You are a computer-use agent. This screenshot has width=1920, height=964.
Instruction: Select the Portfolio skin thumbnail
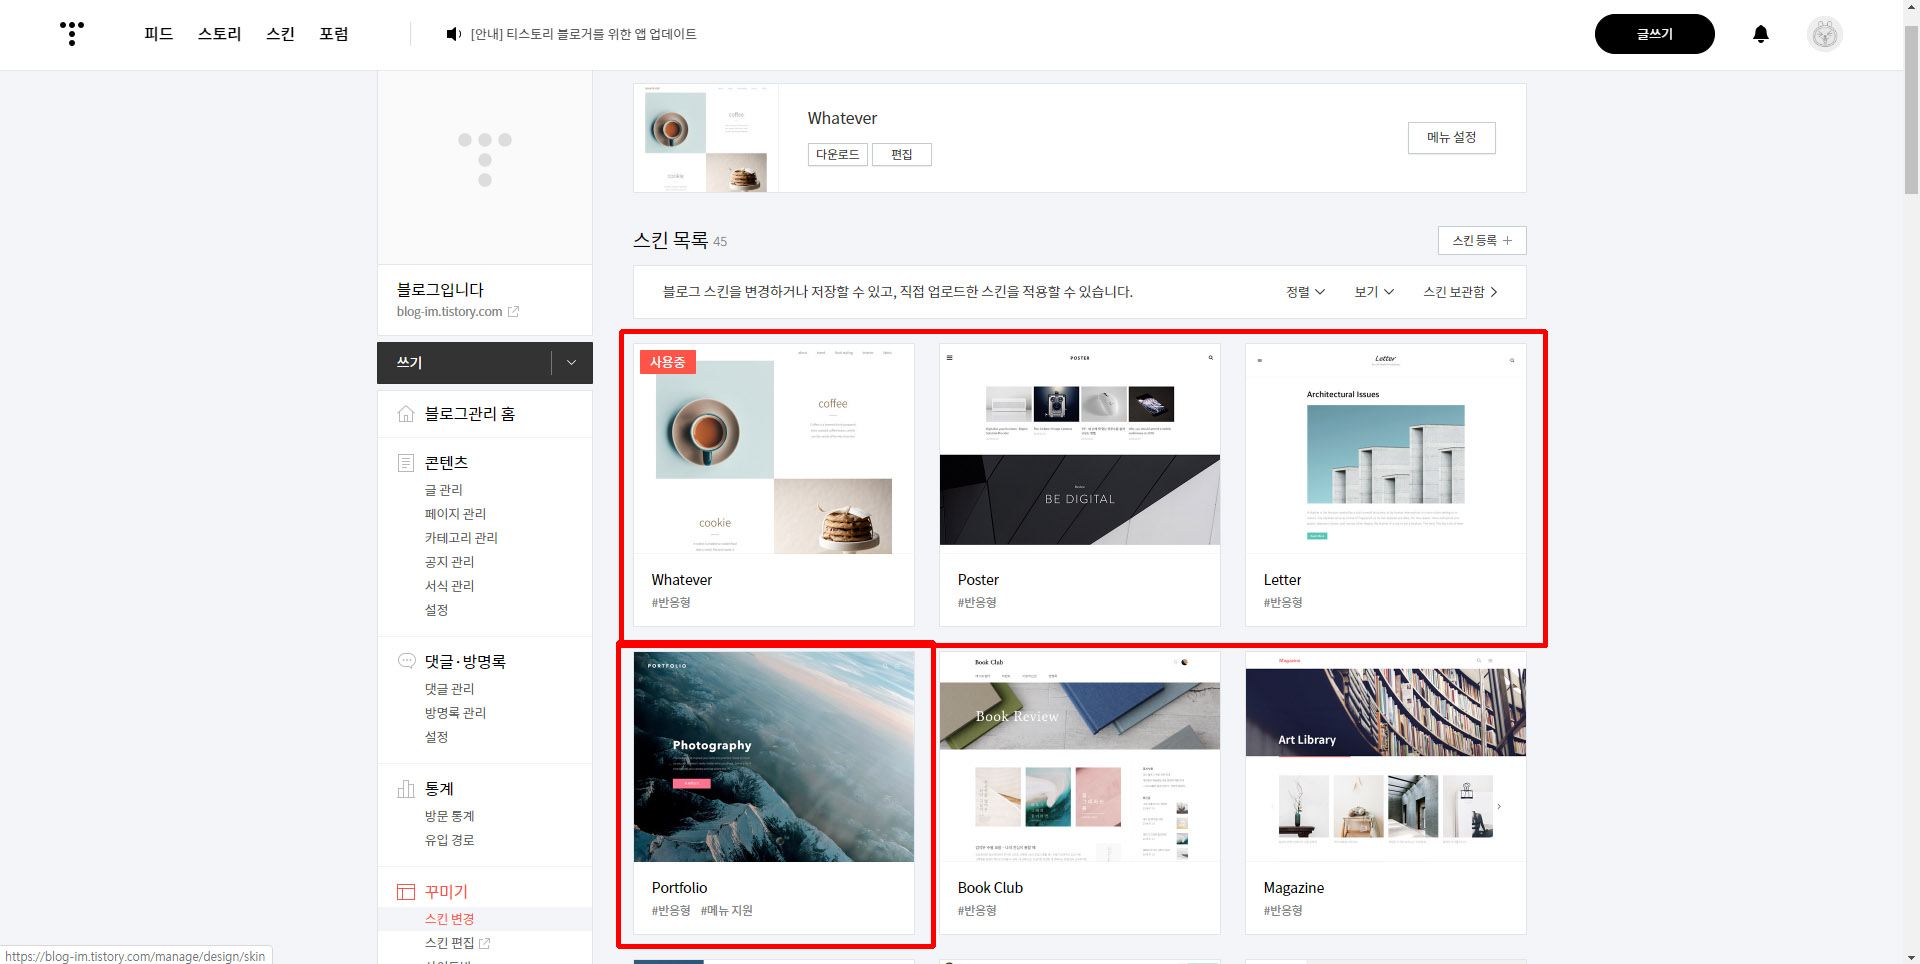click(x=774, y=757)
